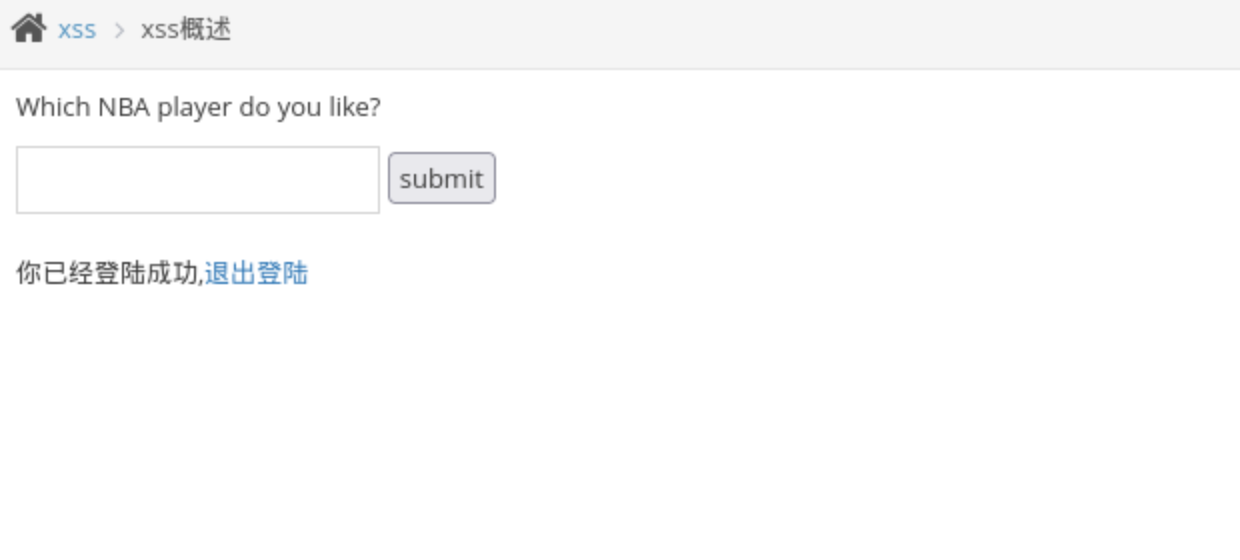Go home via the house icon
Screen dimensions: 1240x560
coord(28,29)
